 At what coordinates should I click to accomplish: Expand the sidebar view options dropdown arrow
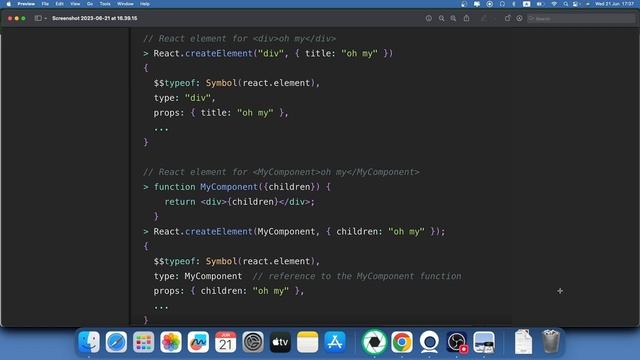tap(45, 18)
